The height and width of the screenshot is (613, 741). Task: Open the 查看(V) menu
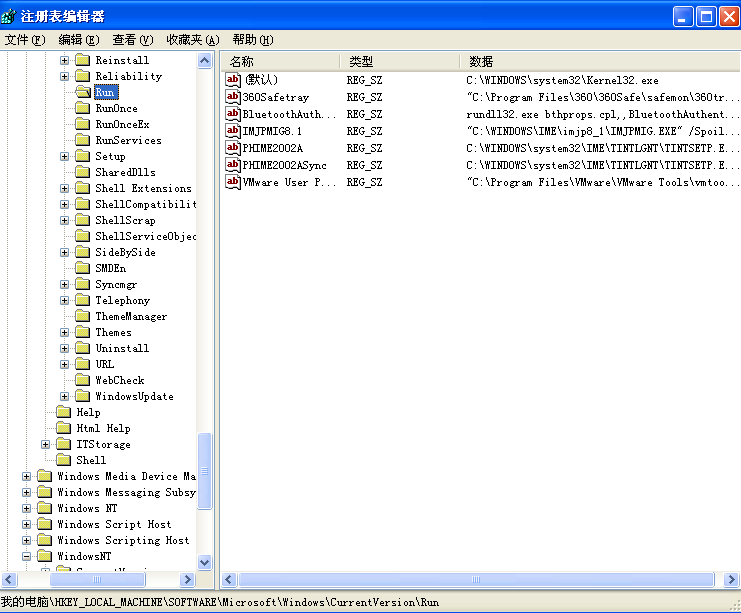133,40
